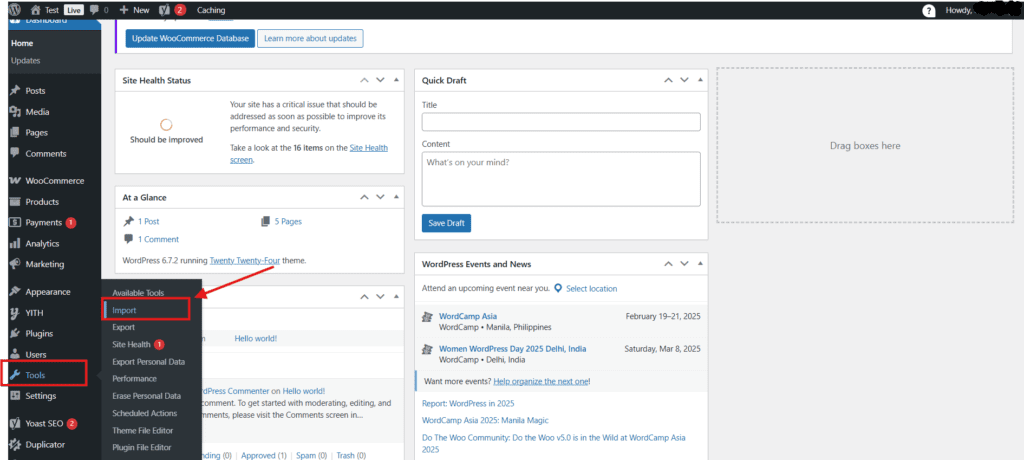Click the Marketing megaphone icon

coord(15,265)
